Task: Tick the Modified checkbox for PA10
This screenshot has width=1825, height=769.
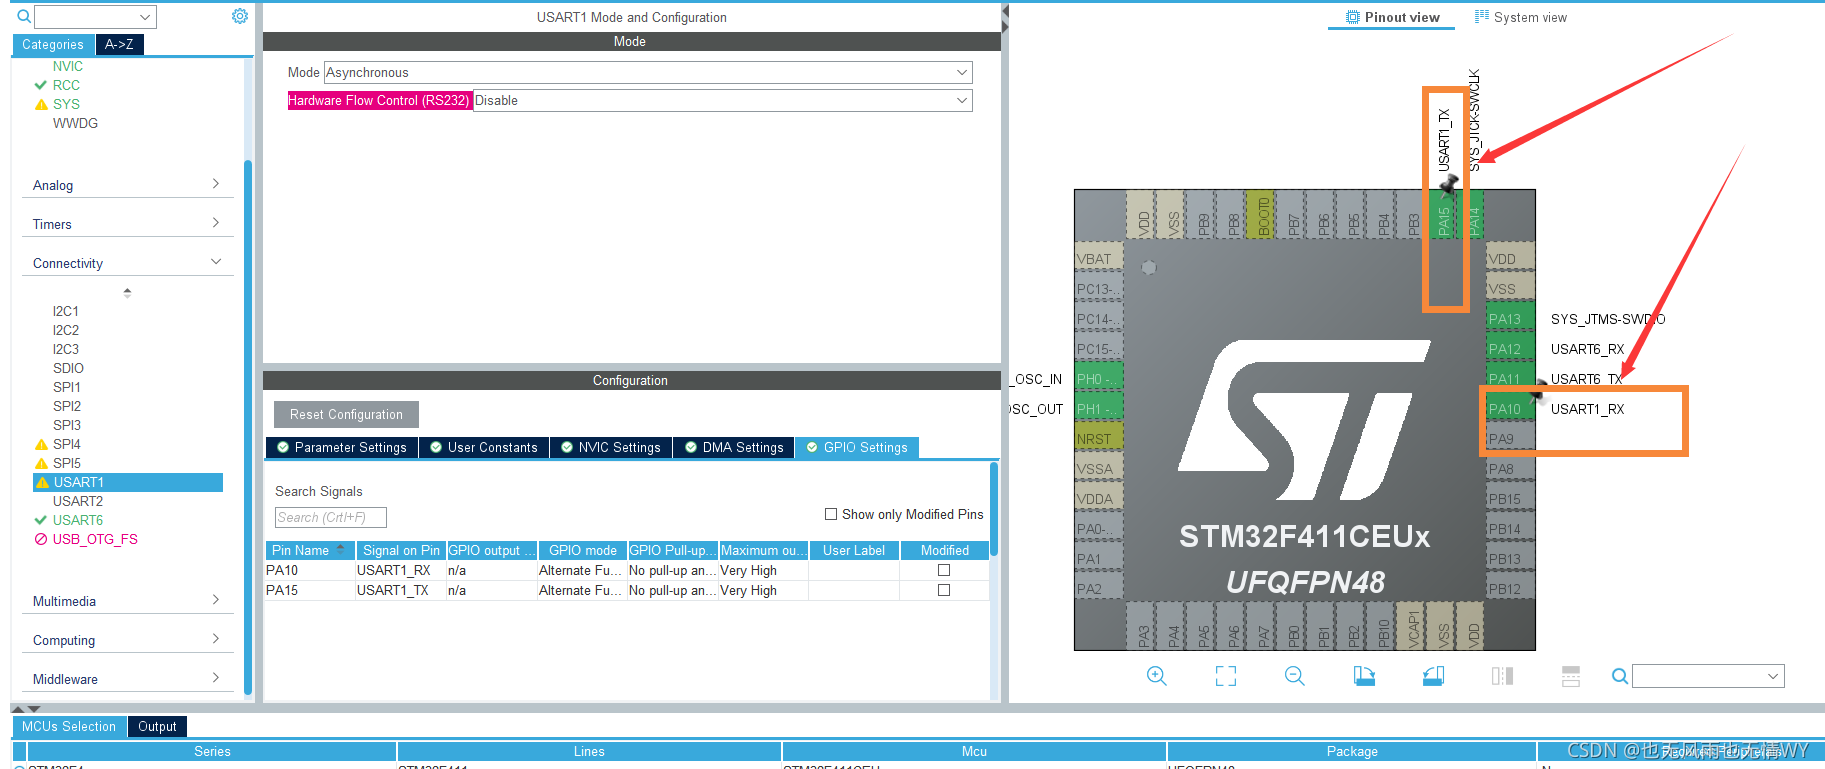Action: [x=944, y=570]
